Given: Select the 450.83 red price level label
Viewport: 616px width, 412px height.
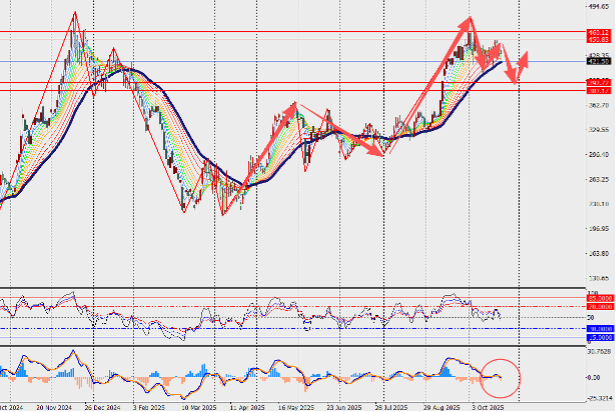Looking at the screenshot, I should (x=599, y=39).
